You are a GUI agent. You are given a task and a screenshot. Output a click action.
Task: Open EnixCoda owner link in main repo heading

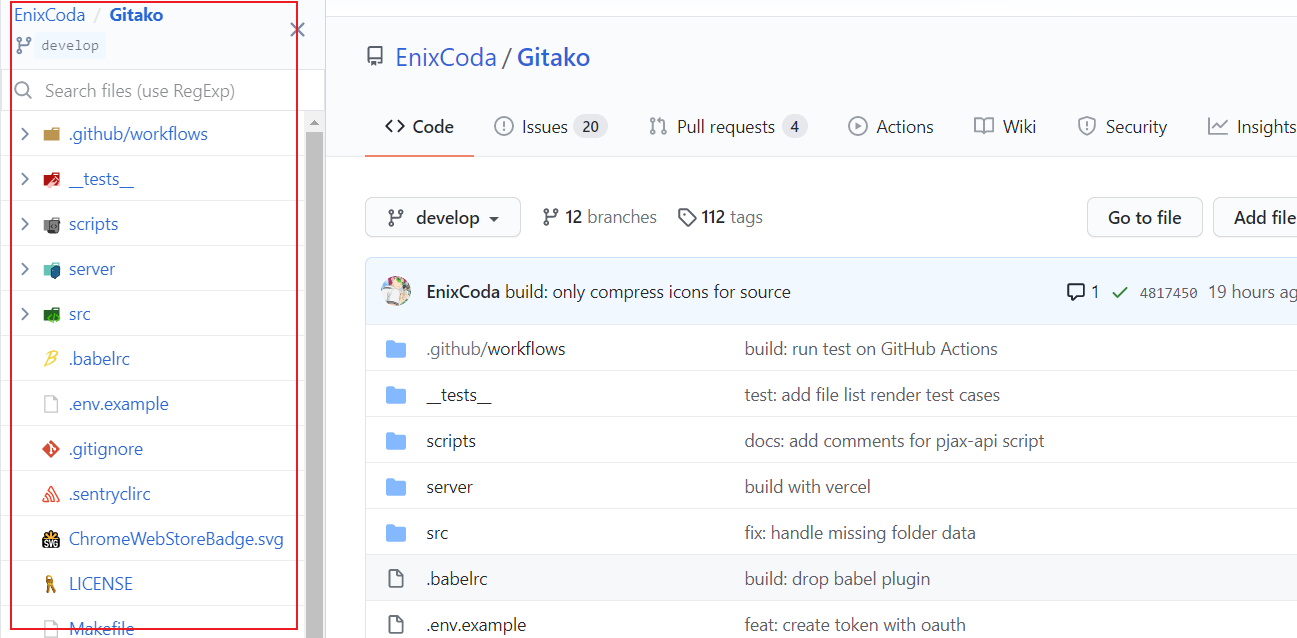[x=446, y=57]
